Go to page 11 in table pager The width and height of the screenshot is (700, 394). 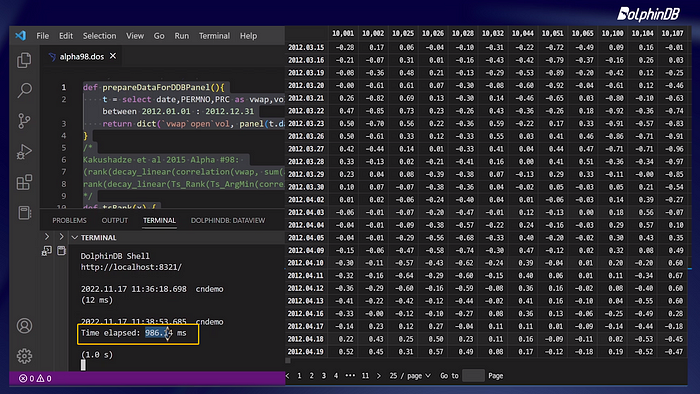[x=365, y=376]
